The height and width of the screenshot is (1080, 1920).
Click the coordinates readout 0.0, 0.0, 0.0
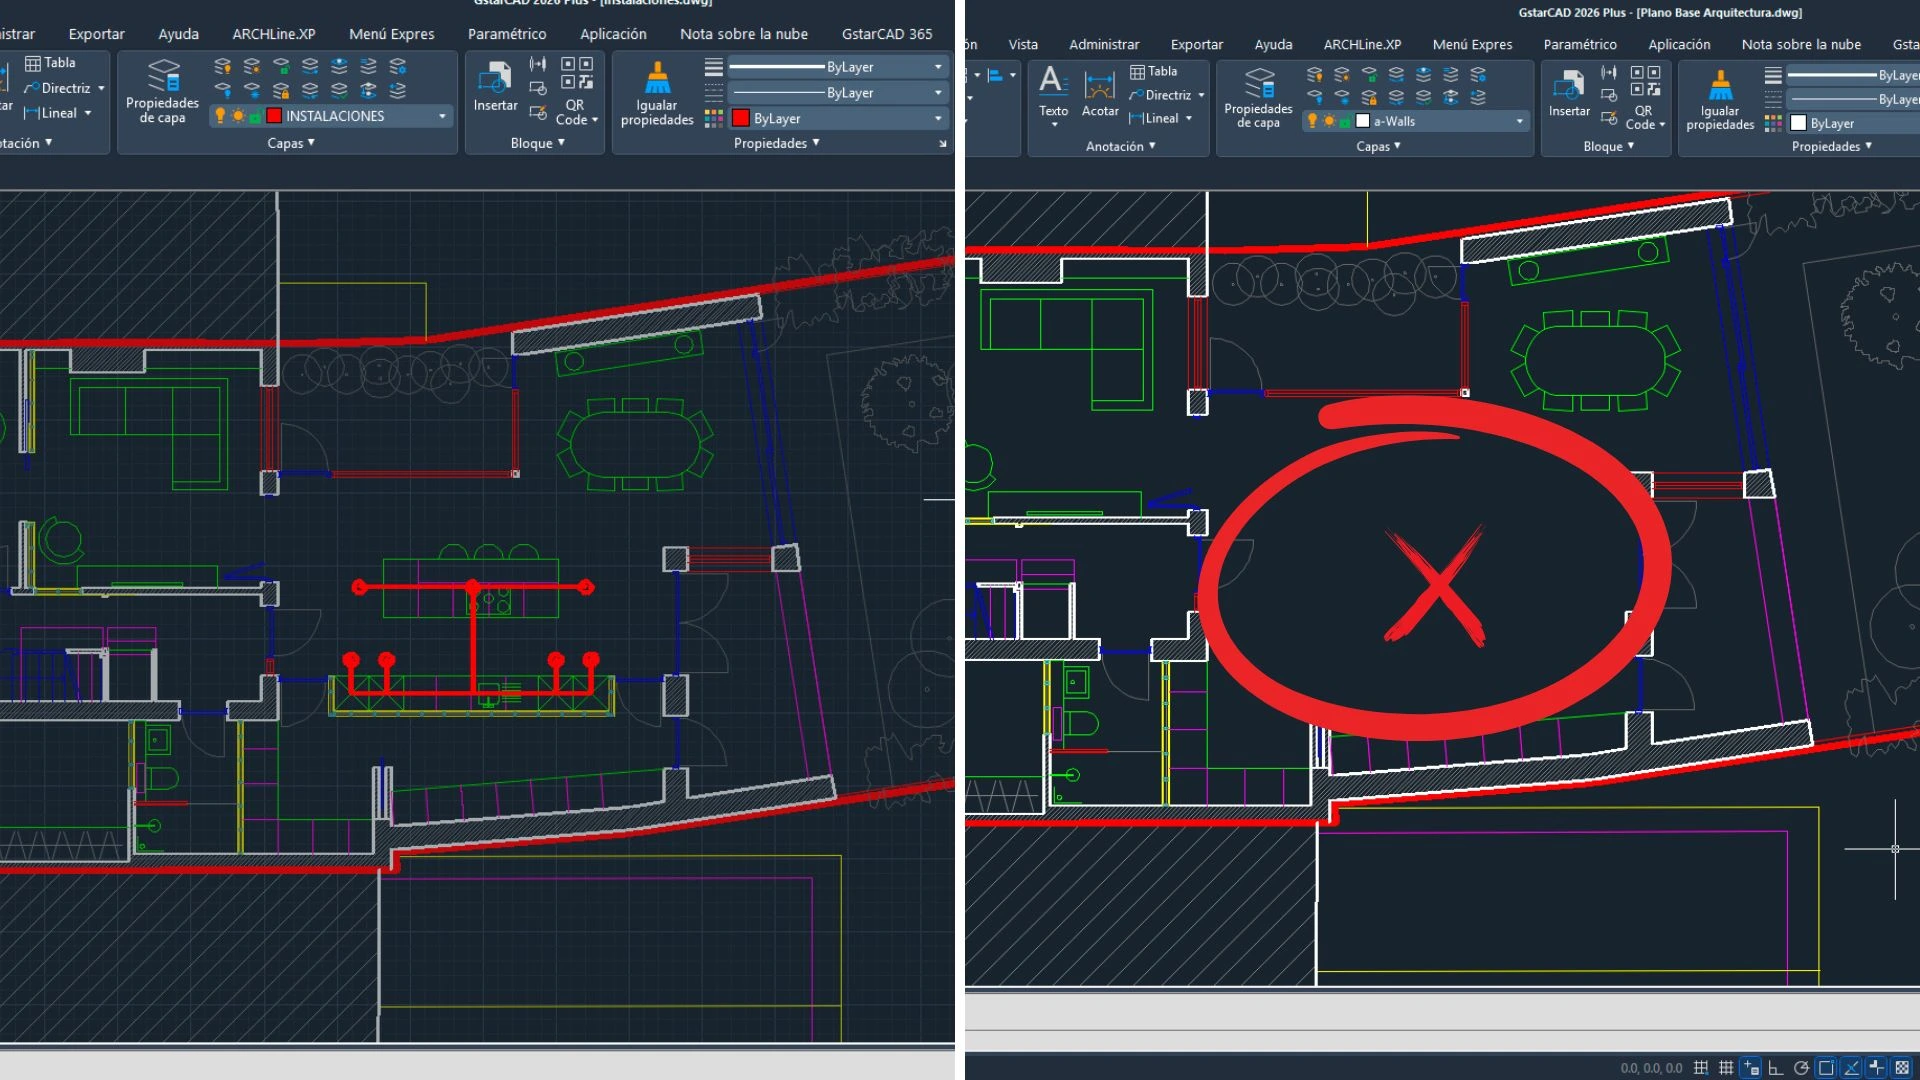point(1651,1068)
